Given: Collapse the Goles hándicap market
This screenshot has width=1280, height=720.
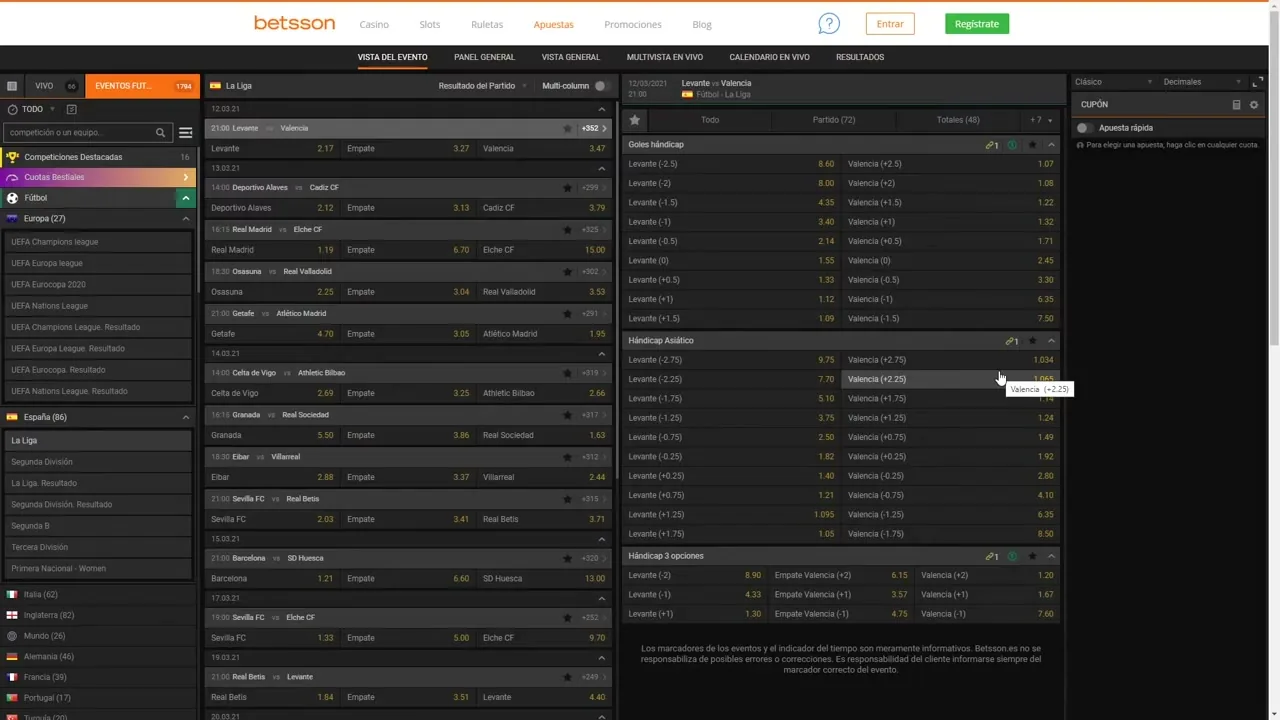Looking at the screenshot, I should click(1051, 145).
